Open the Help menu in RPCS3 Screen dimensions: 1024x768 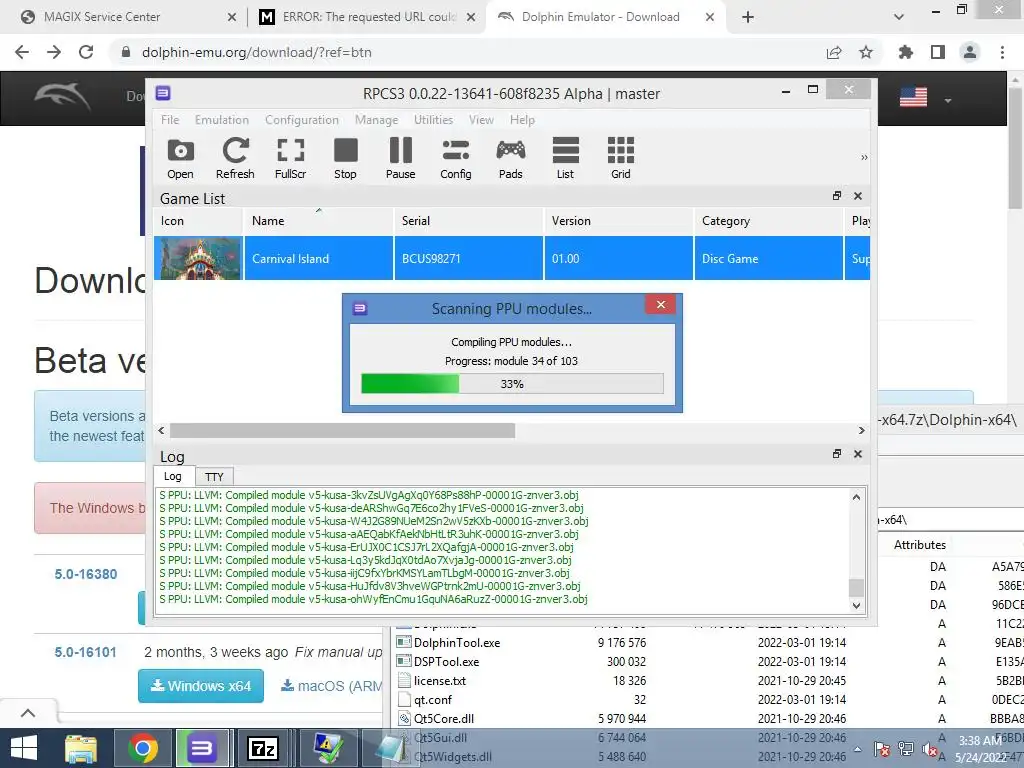522,120
